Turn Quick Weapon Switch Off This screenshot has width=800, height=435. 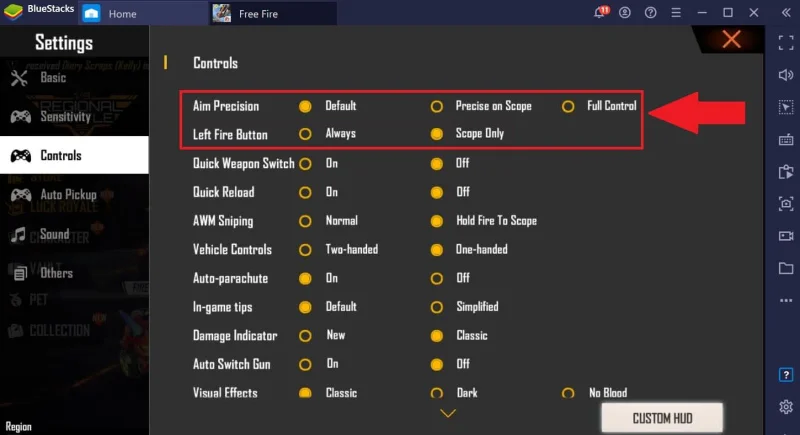click(437, 164)
